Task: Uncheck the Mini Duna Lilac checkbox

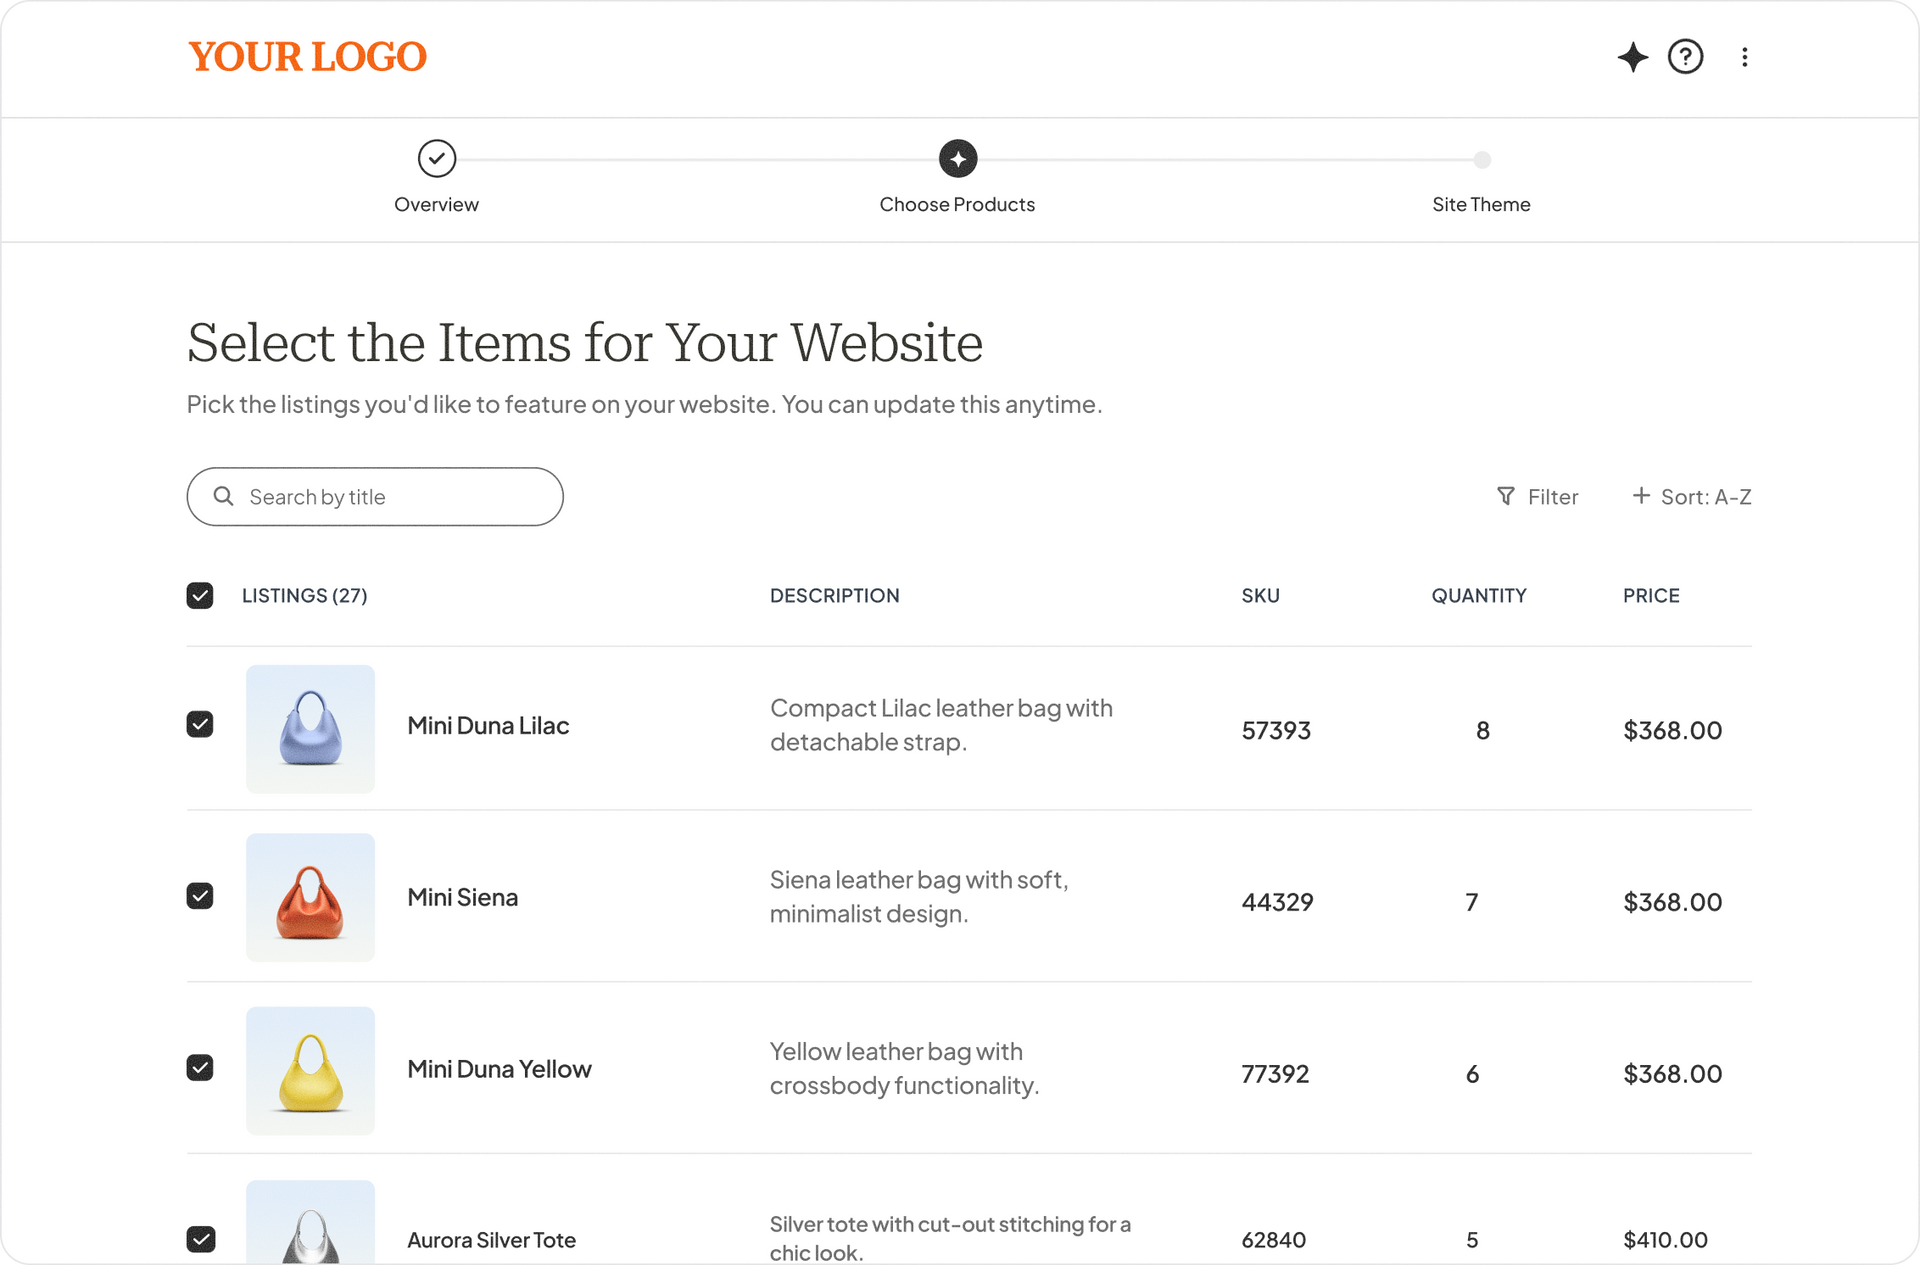Action: tap(200, 724)
